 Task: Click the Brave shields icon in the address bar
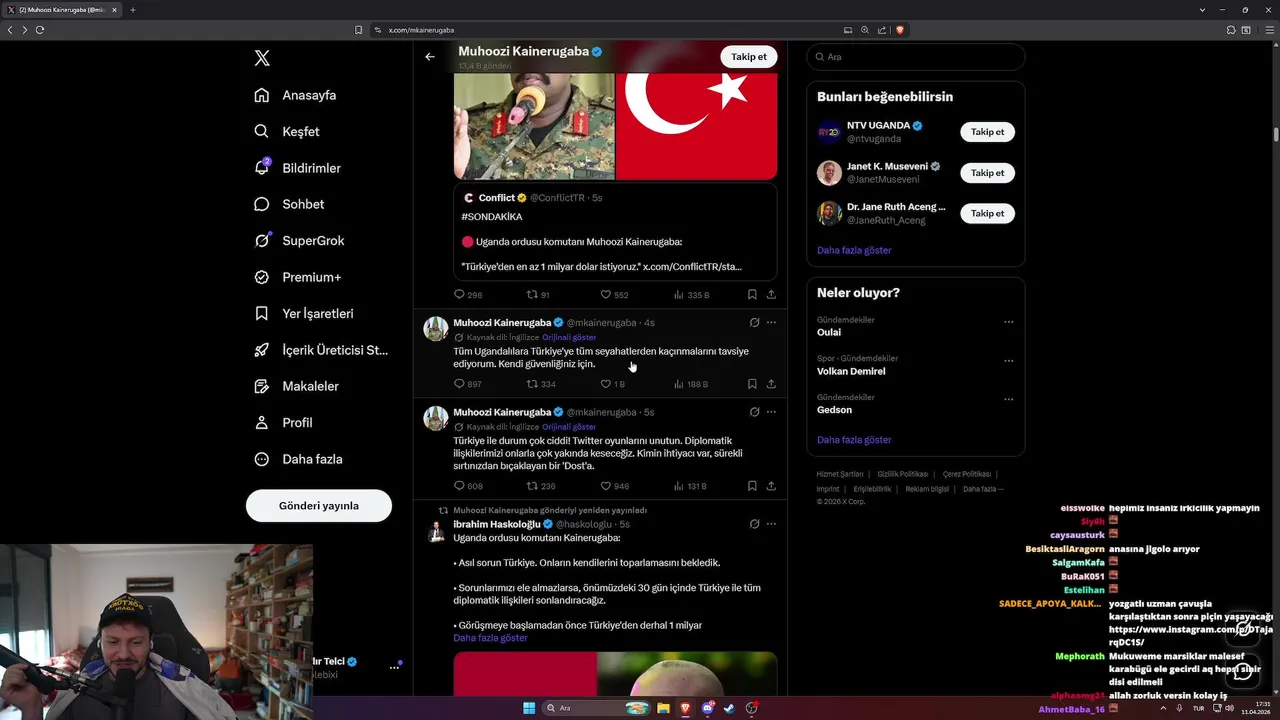pos(900,30)
